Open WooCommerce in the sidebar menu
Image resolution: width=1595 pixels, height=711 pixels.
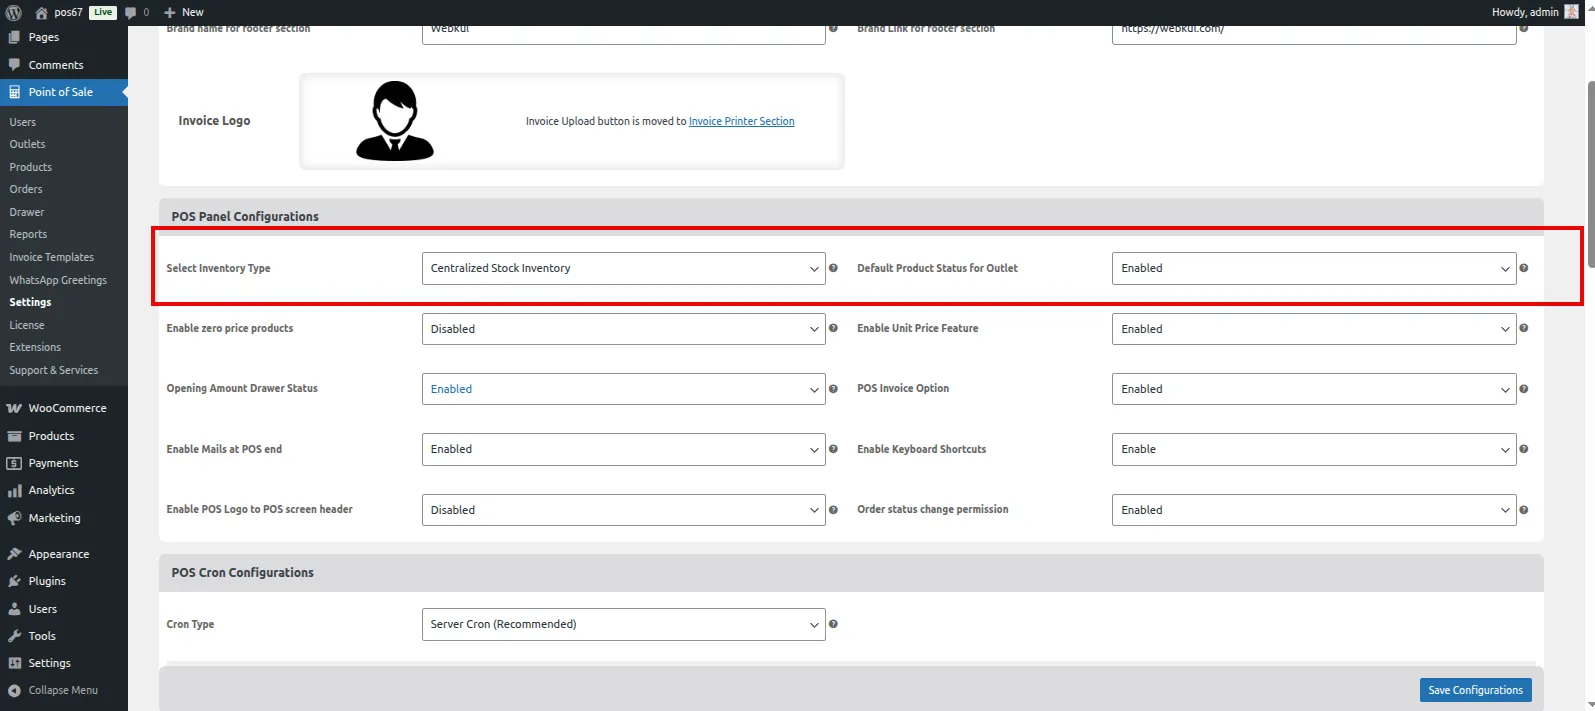point(67,408)
